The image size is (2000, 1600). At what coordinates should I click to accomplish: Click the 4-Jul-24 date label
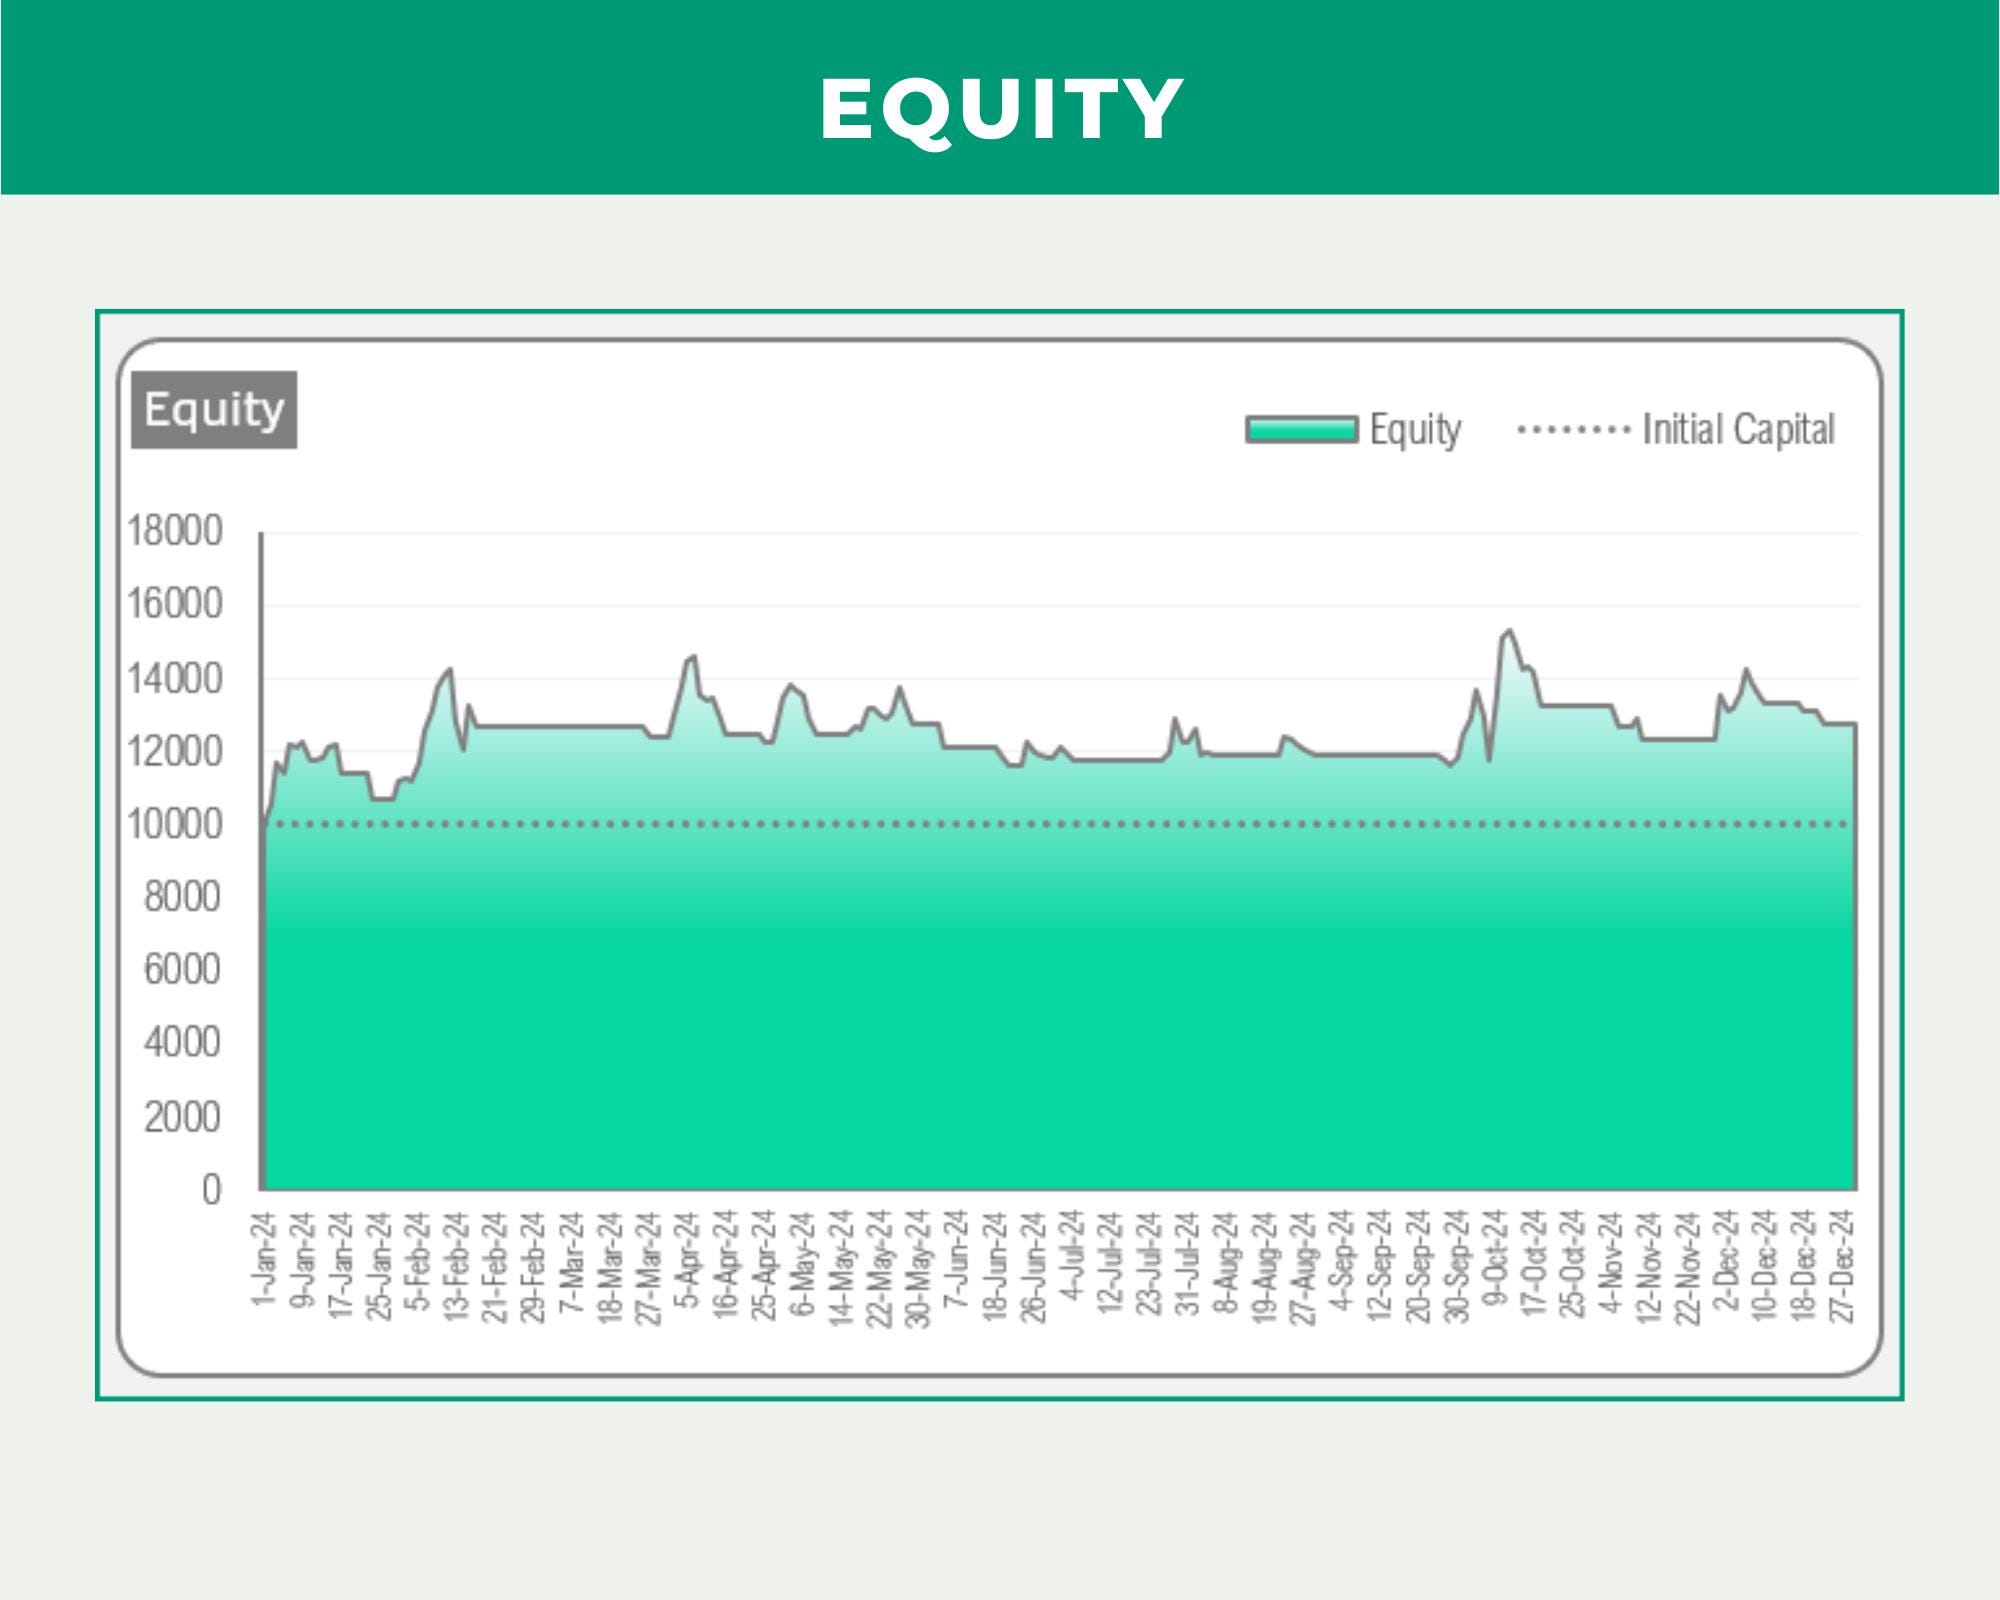point(1072,1255)
